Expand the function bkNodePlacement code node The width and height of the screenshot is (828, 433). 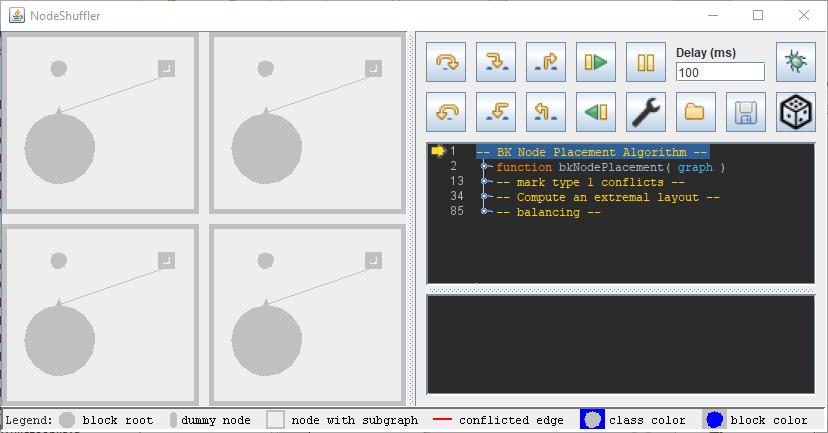pos(485,167)
